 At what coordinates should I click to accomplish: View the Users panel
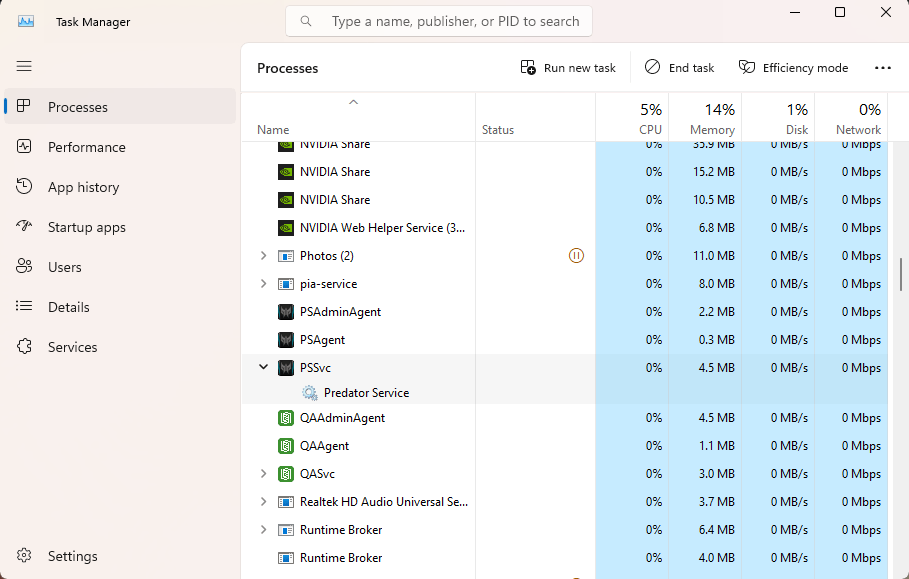[66, 267]
